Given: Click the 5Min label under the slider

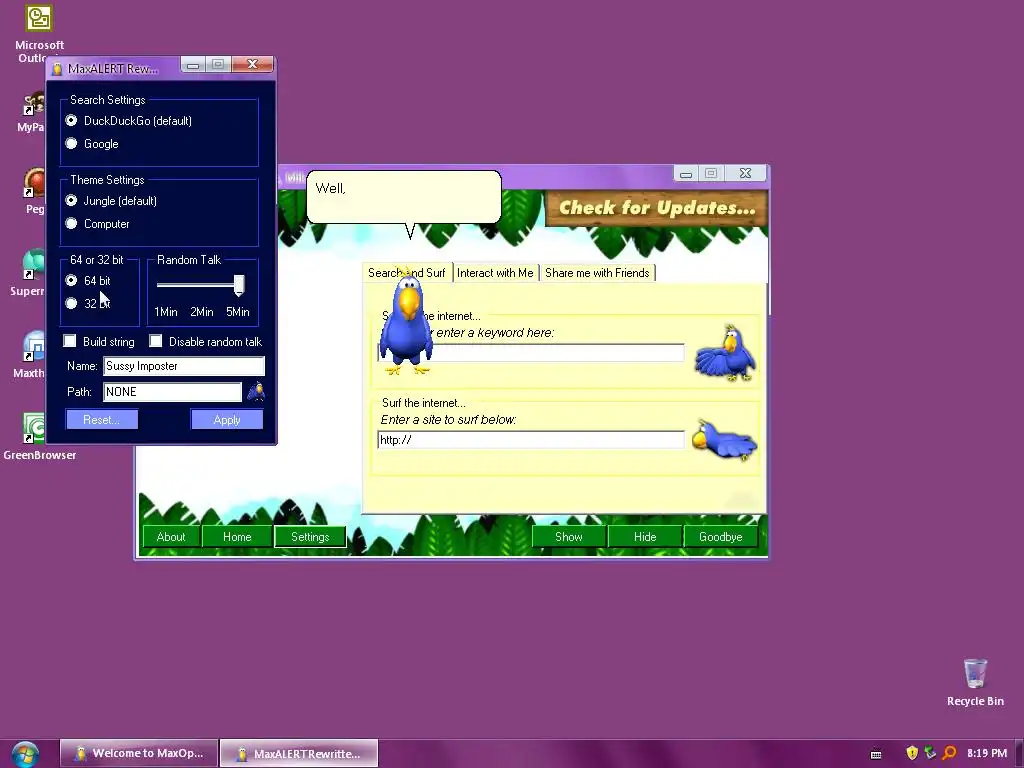Looking at the screenshot, I should tap(238, 312).
